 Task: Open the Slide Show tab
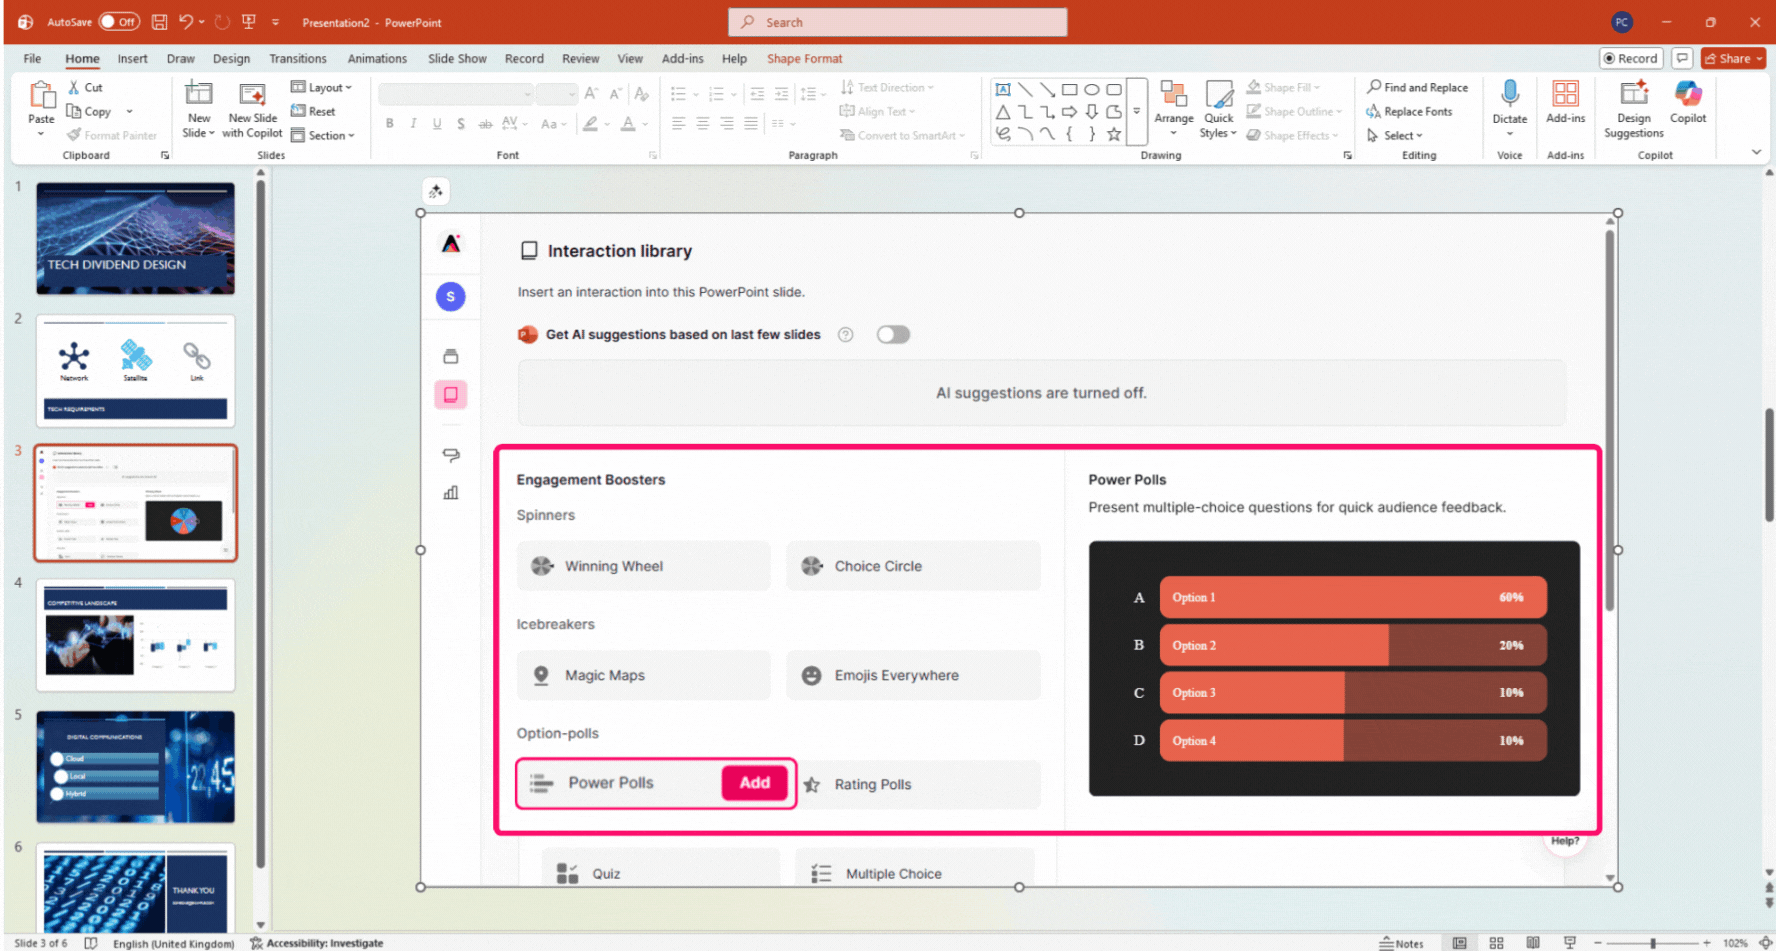[x=457, y=58]
